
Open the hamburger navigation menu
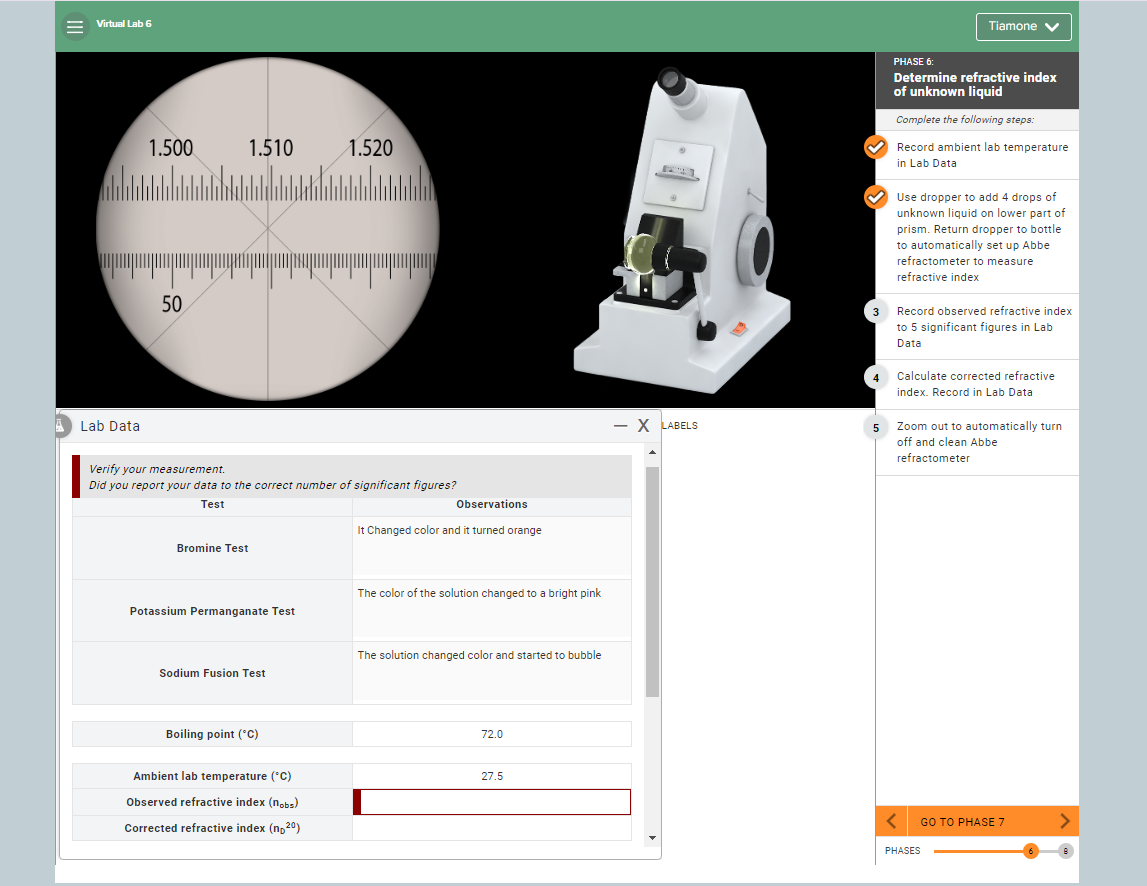(75, 27)
